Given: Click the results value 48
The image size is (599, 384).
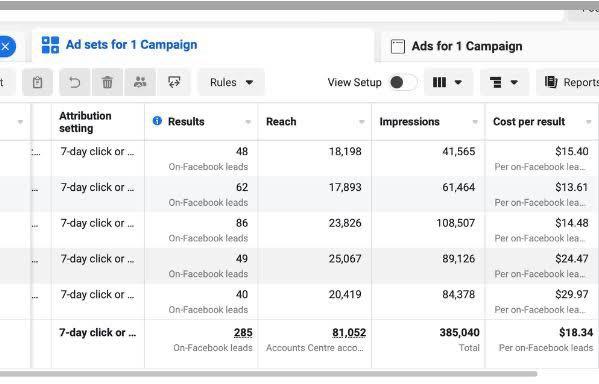Looking at the screenshot, I should point(242,151).
